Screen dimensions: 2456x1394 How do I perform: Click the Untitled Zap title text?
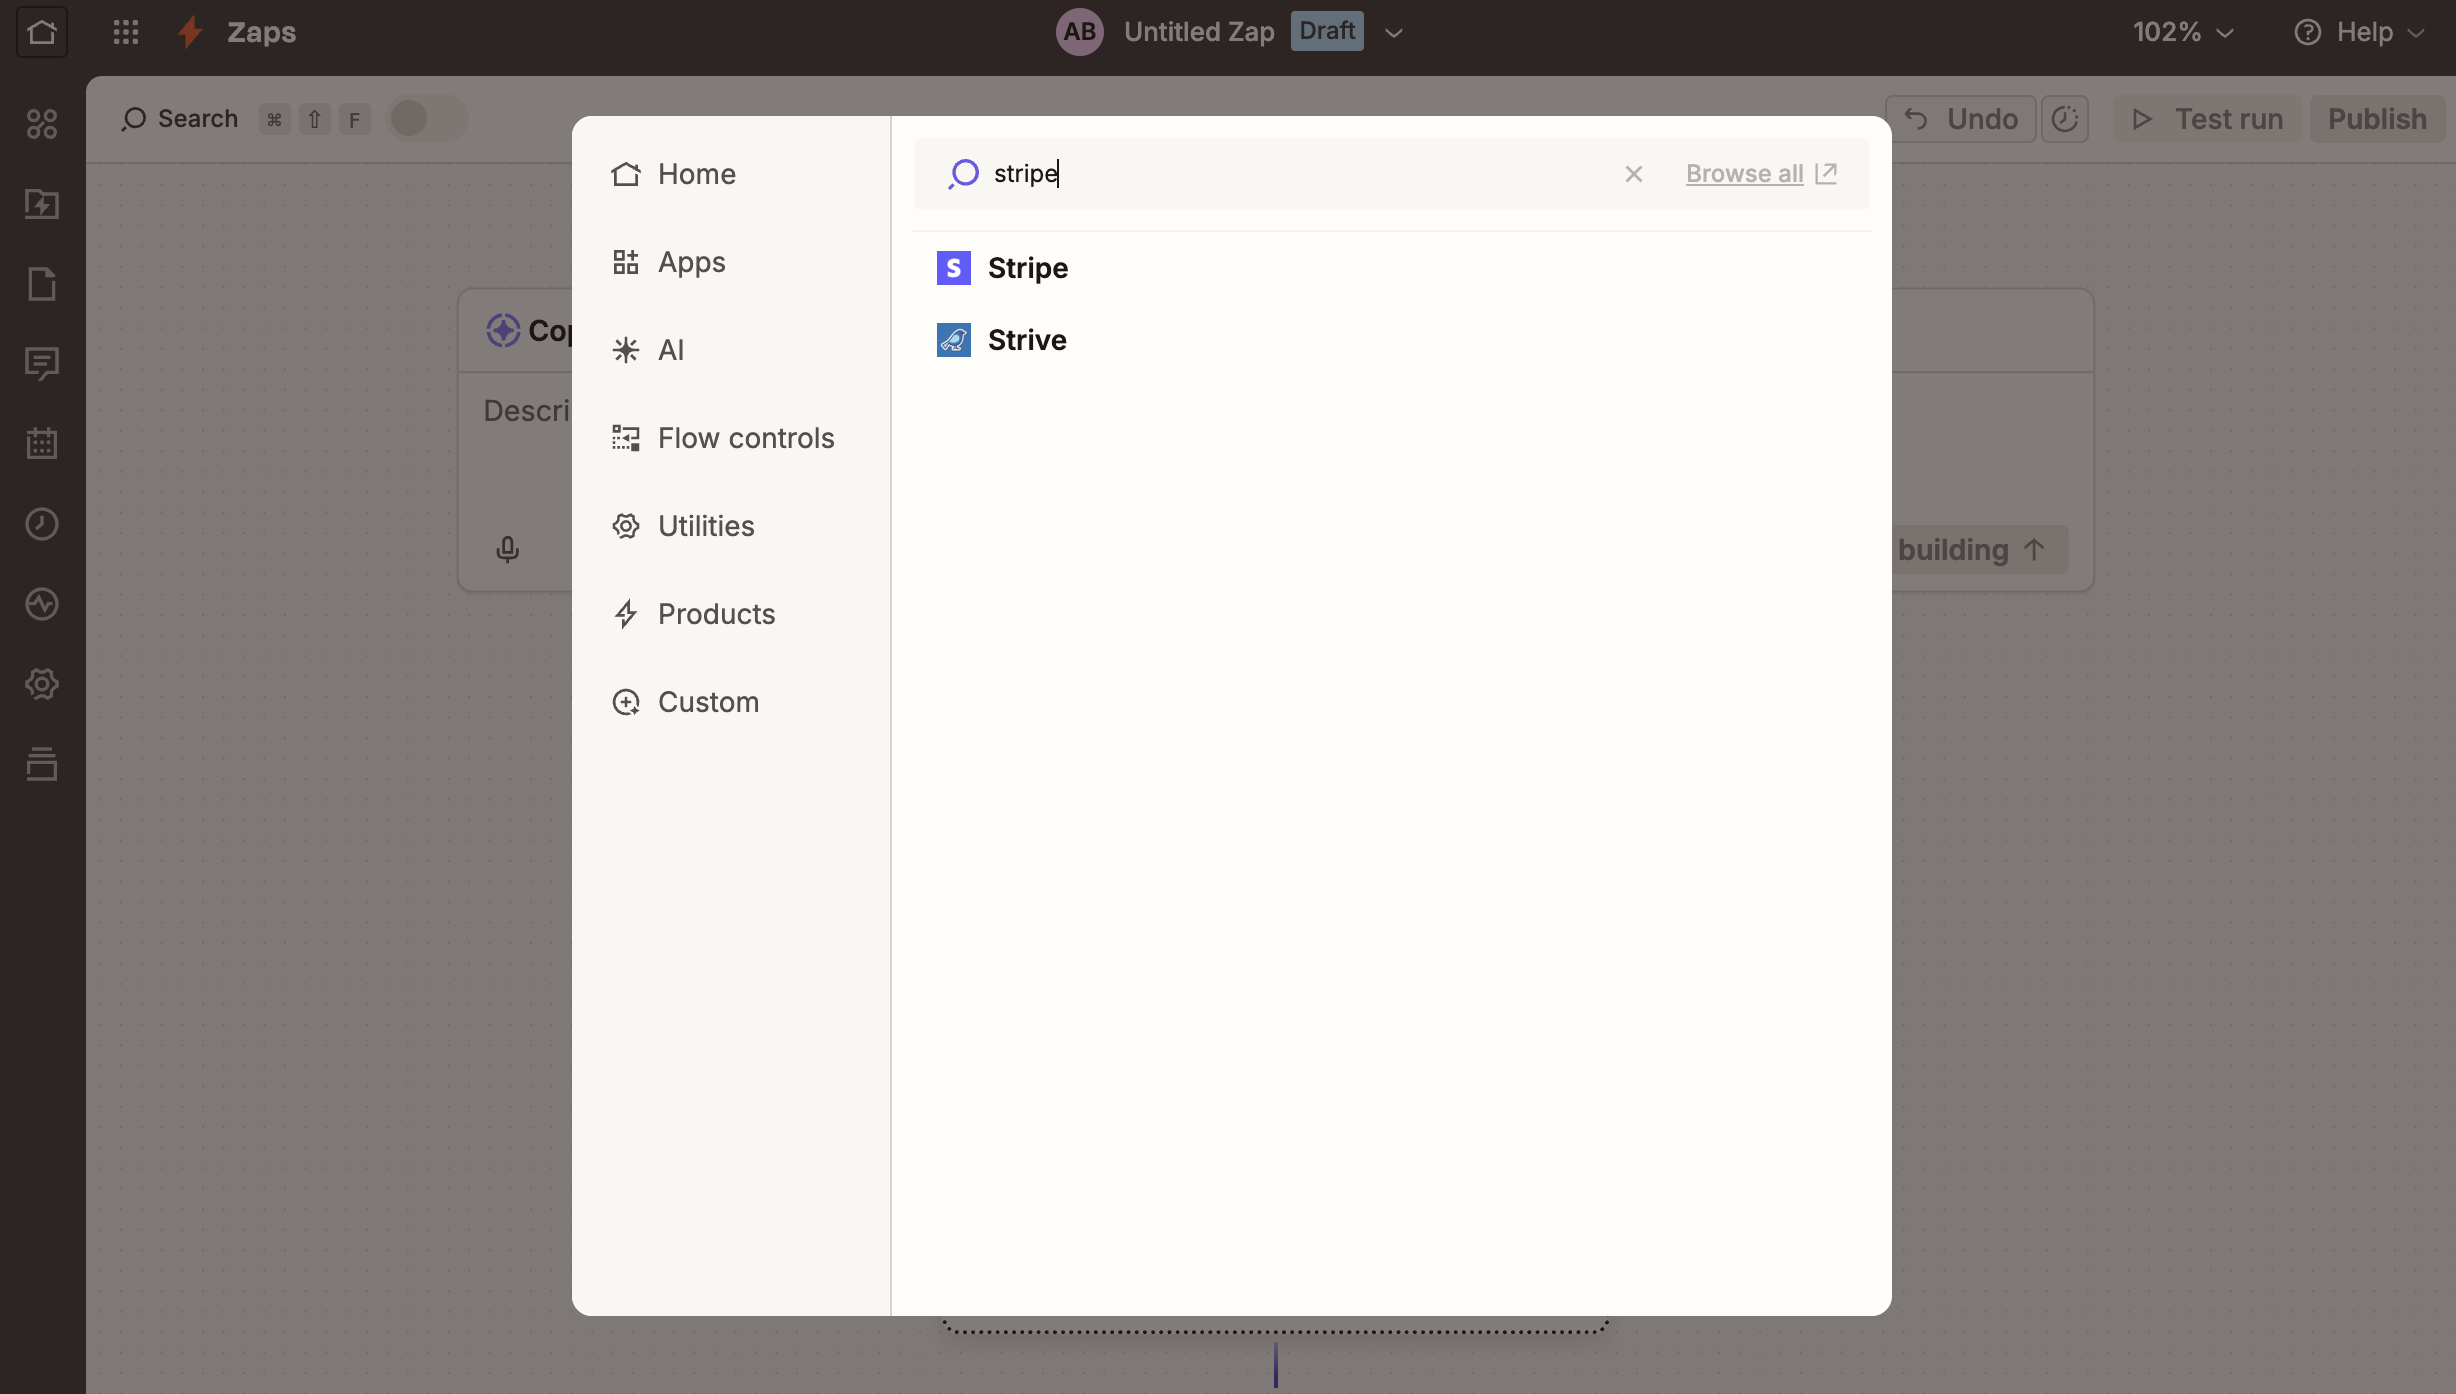(1199, 32)
